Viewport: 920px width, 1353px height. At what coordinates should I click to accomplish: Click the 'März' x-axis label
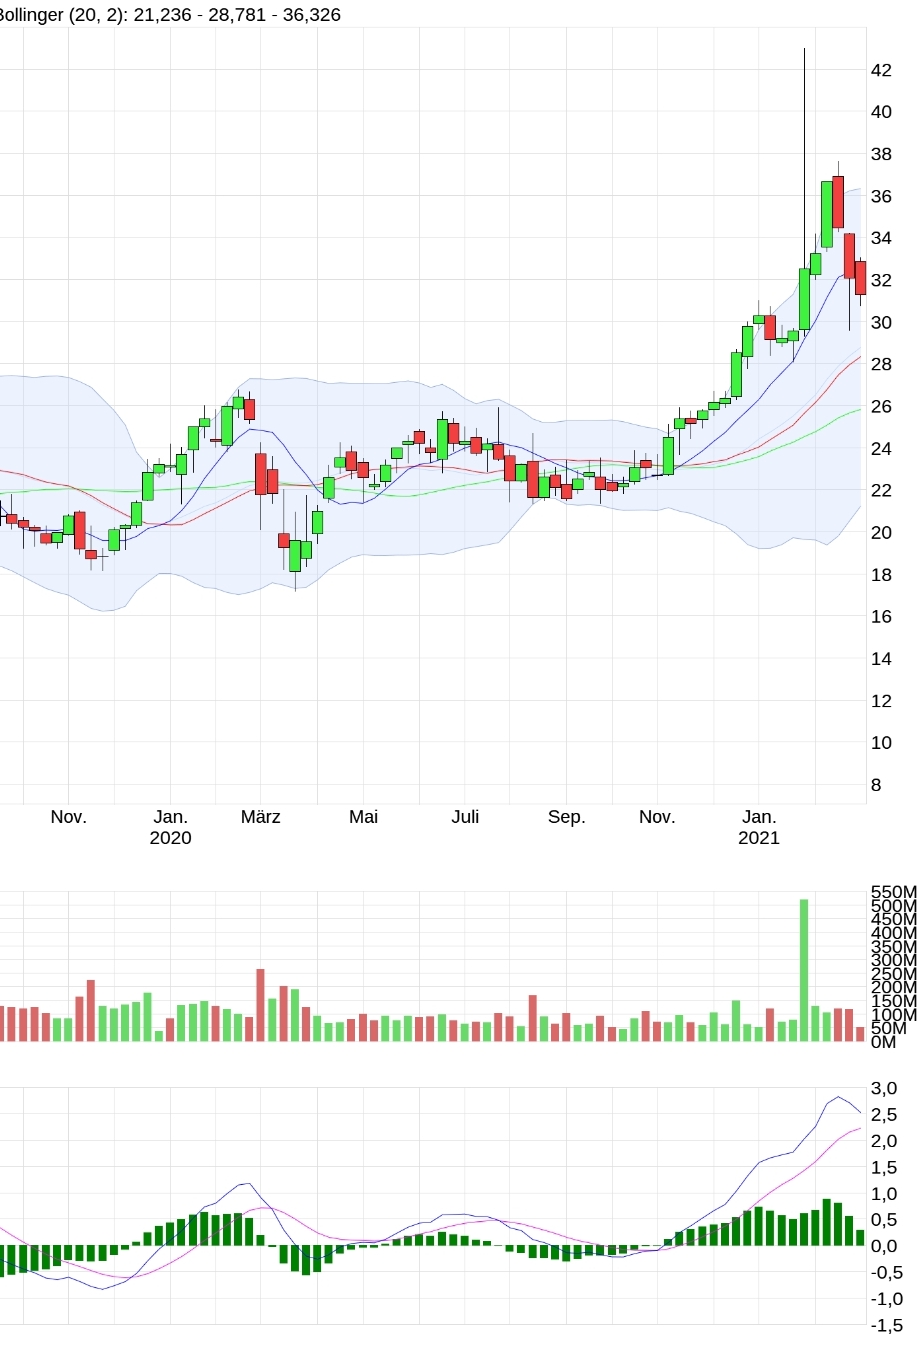point(261,817)
